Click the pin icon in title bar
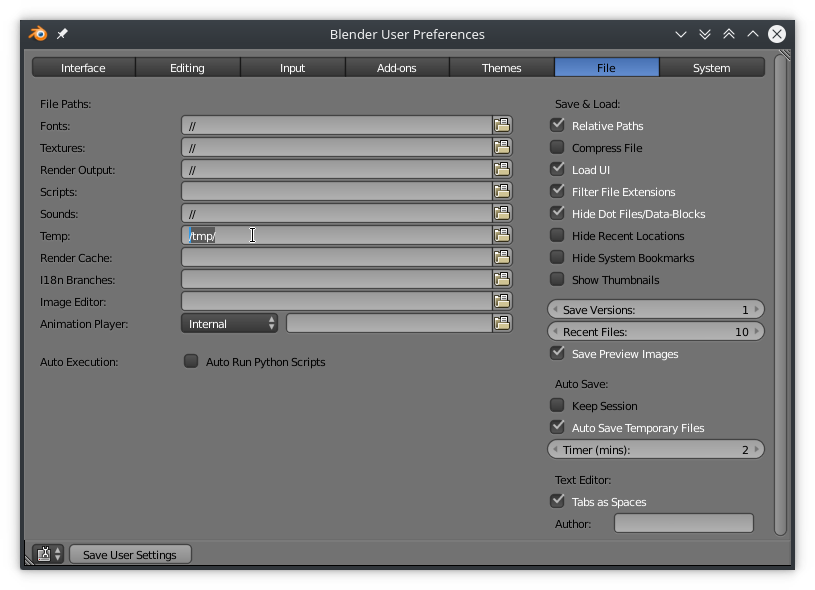The image size is (815, 590). click(62, 34)
